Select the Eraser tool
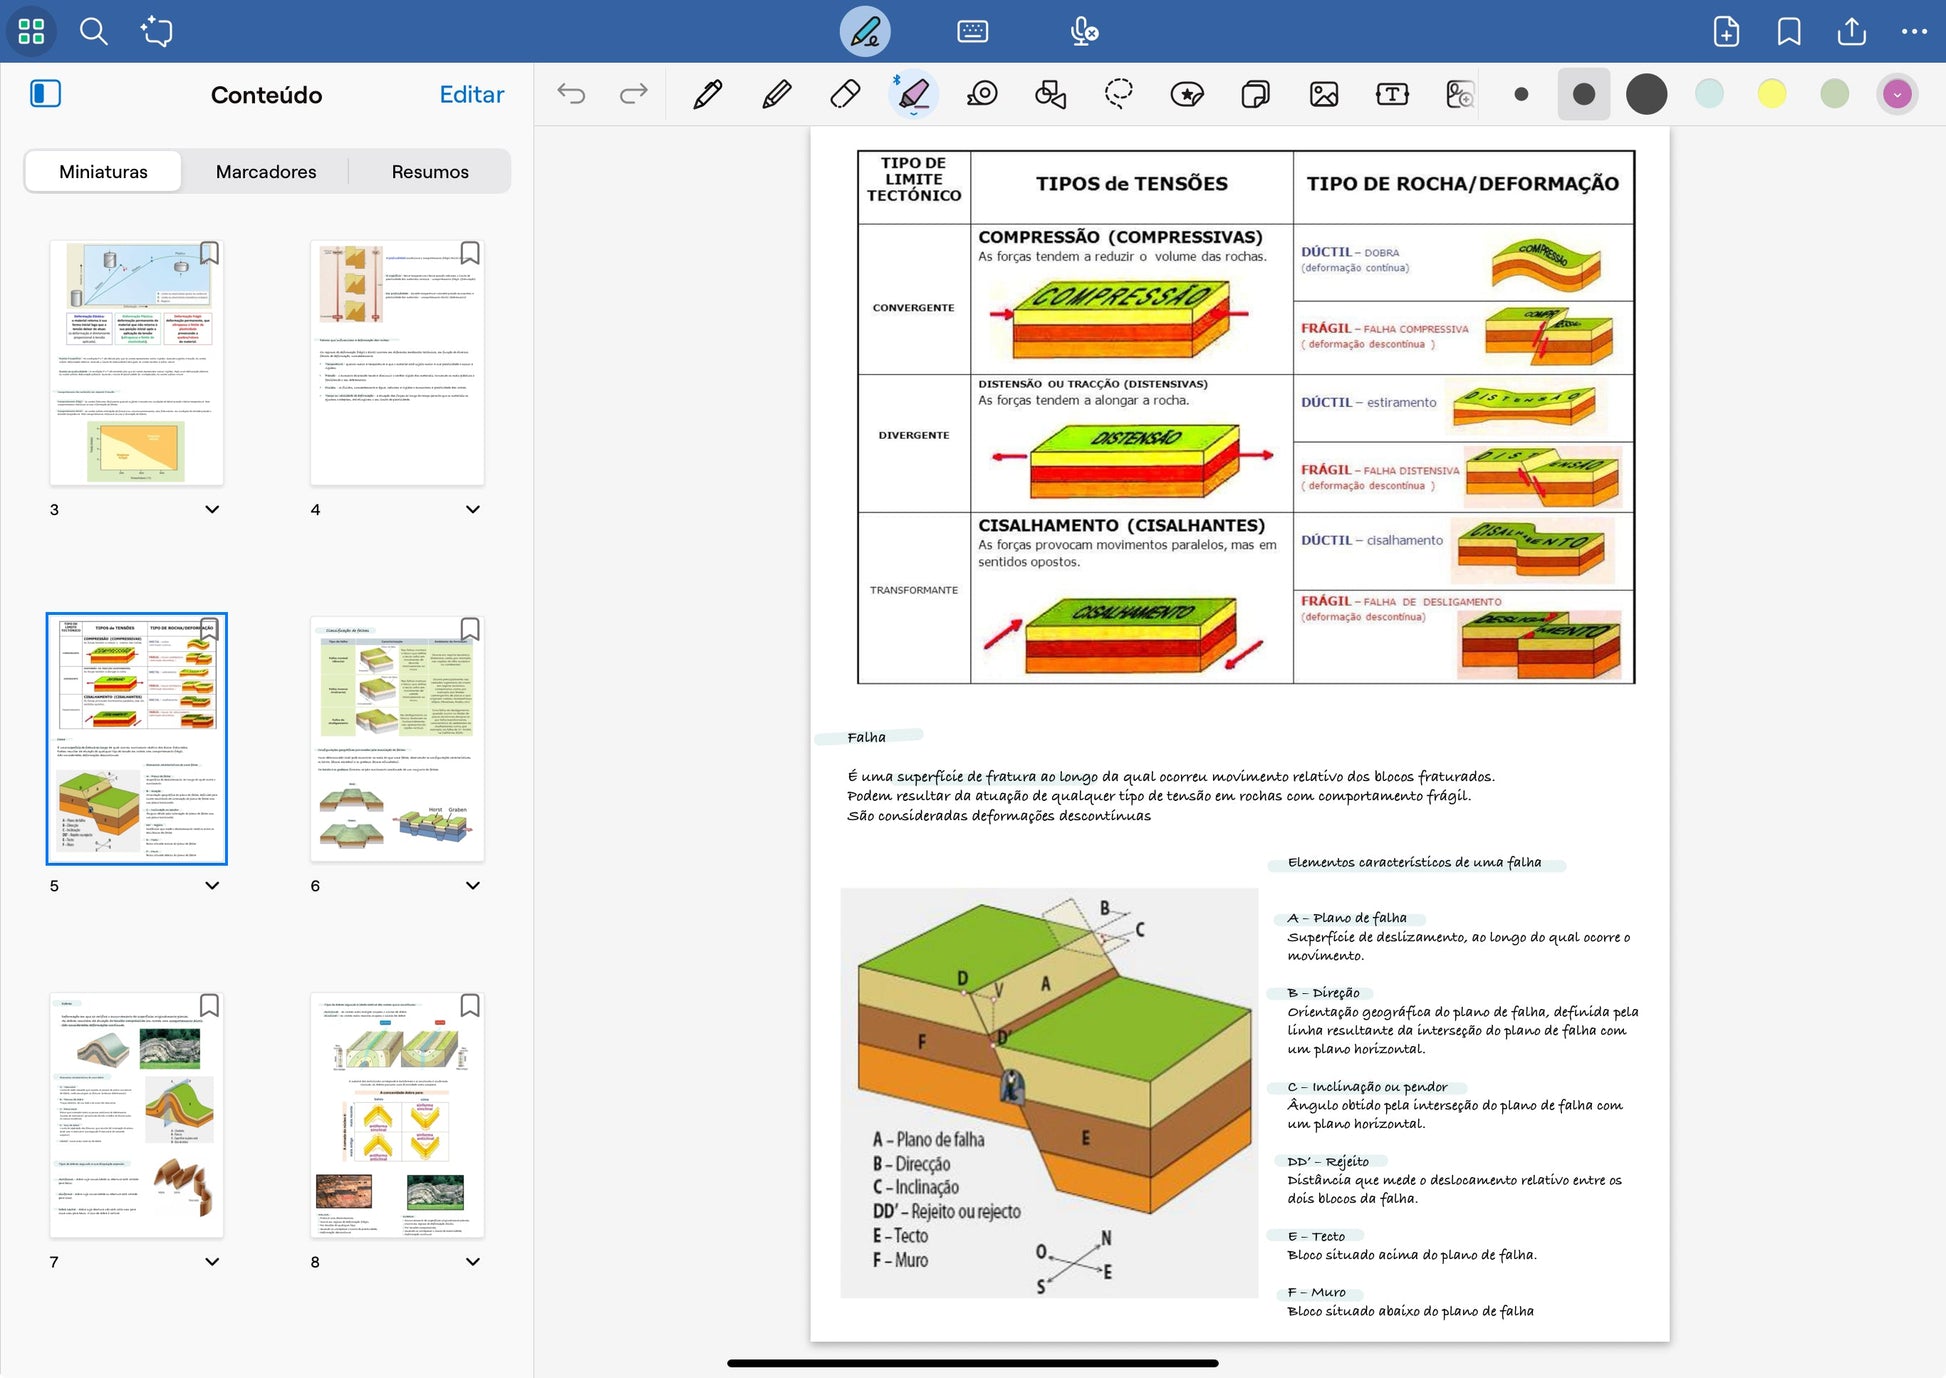 point(845,94)
